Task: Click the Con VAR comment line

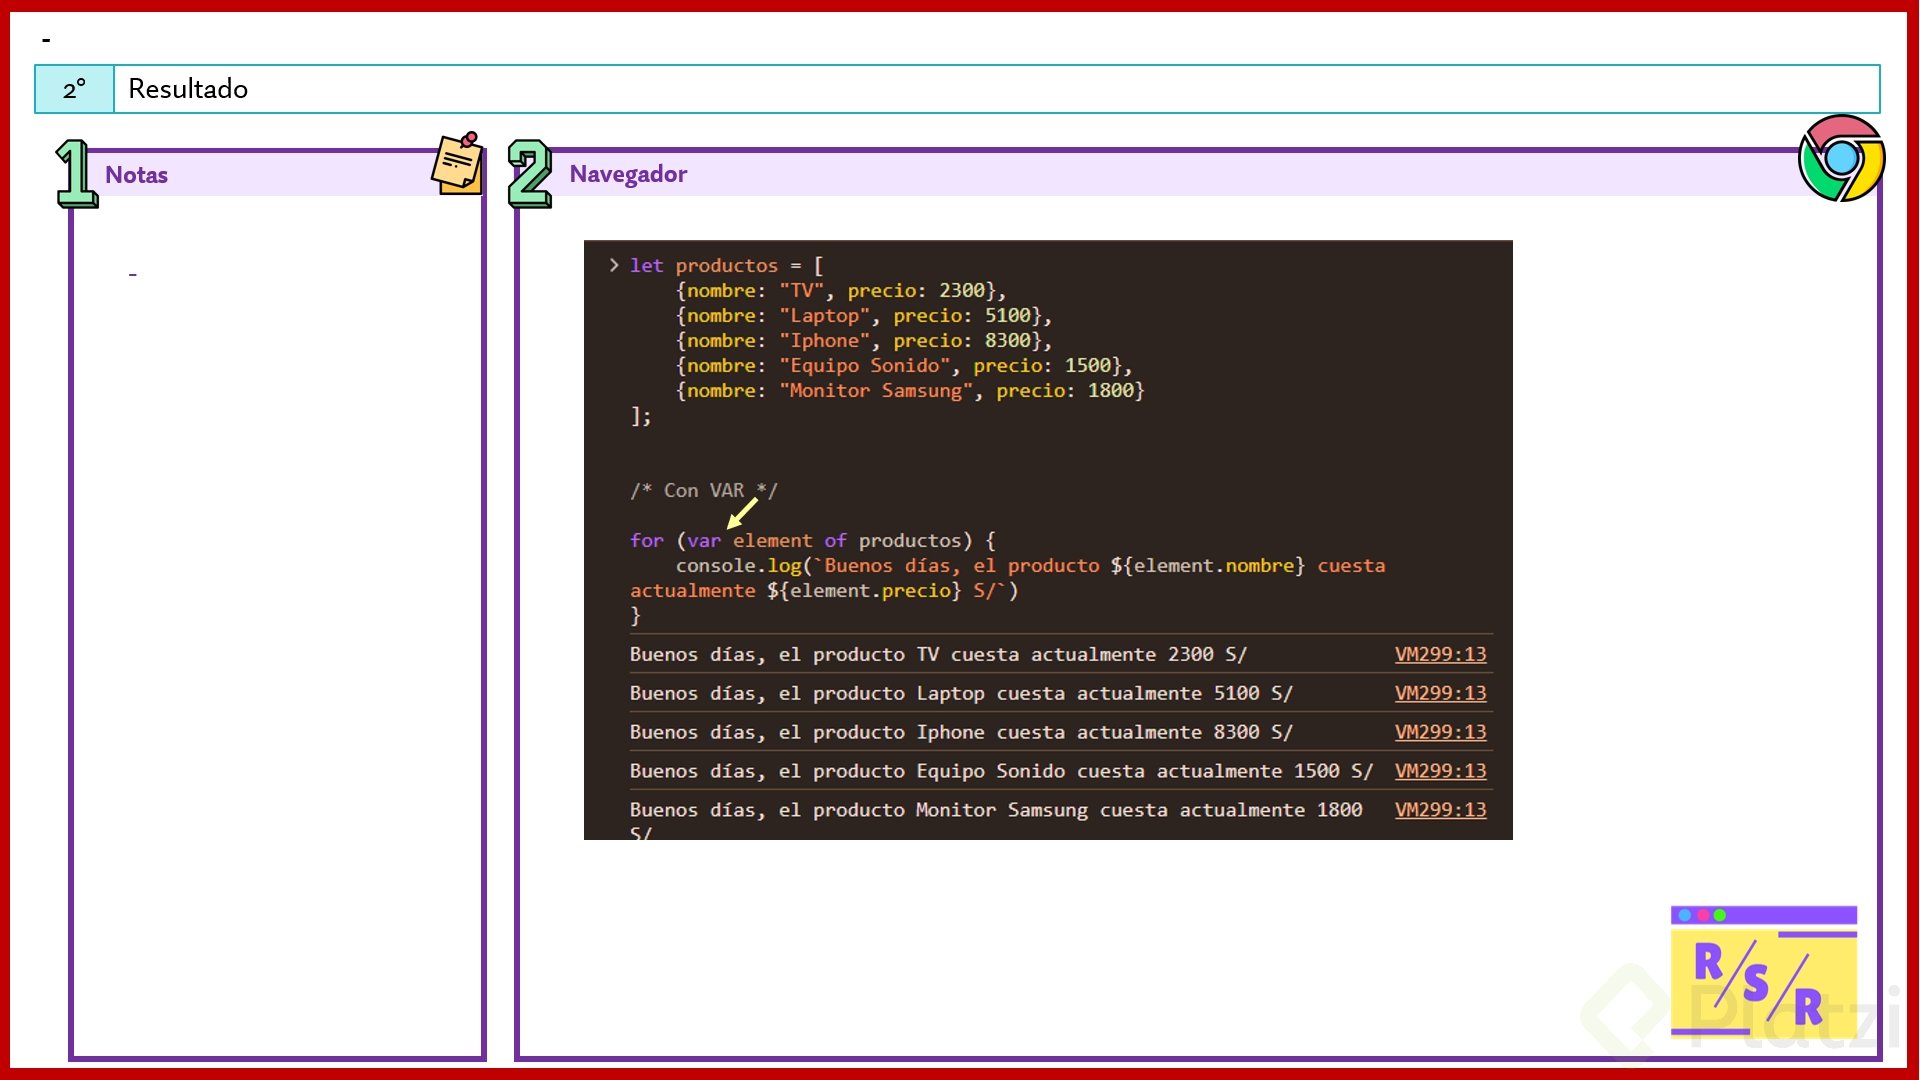Action: pyautogui.click(x=703, y=490)
